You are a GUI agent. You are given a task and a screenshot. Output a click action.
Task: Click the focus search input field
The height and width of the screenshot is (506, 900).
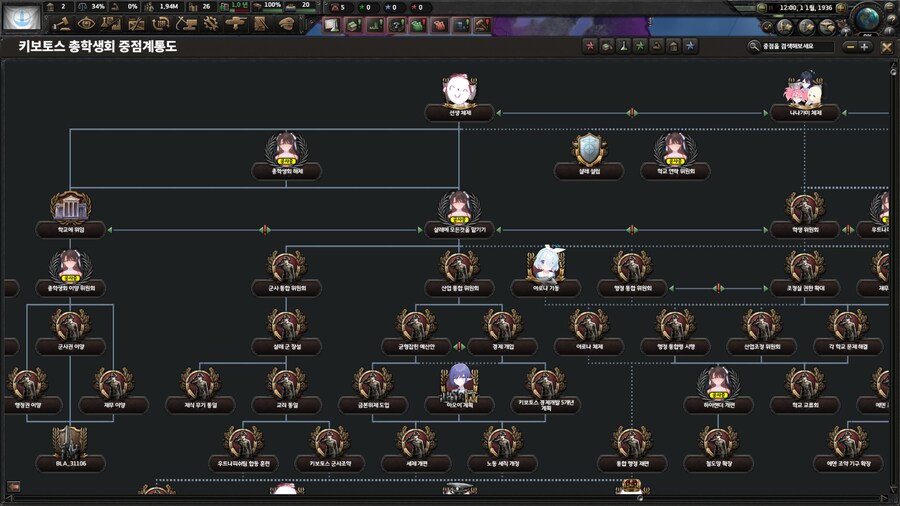pos(797,46)
